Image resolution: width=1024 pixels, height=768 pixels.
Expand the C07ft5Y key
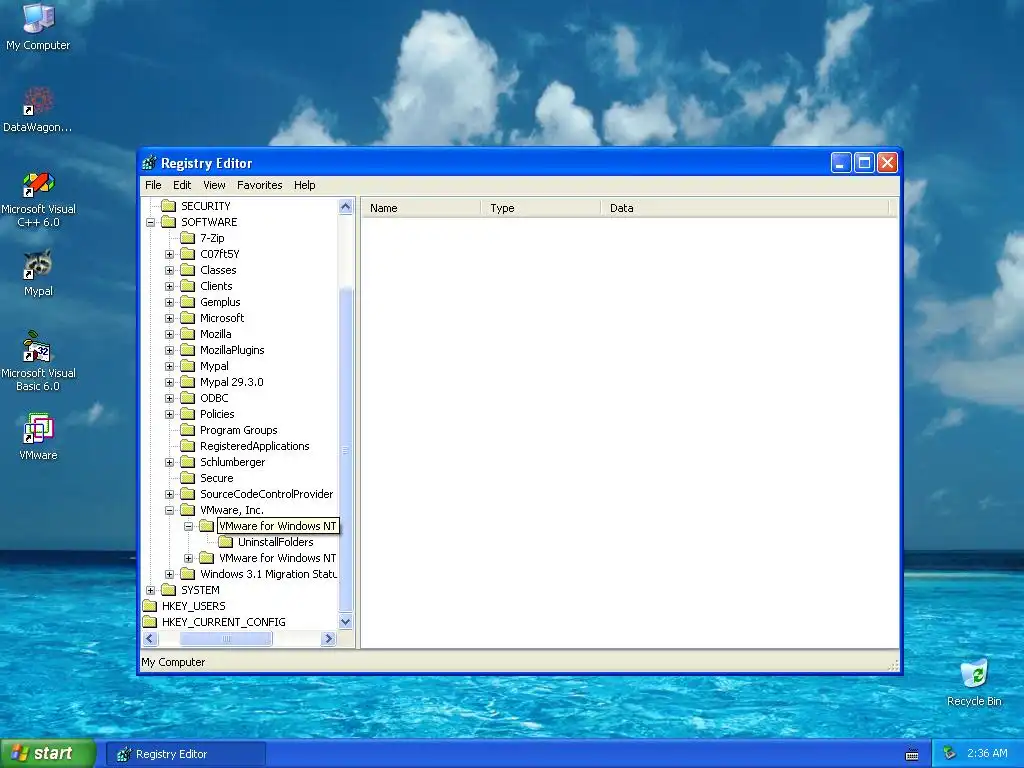click(170, 254)
